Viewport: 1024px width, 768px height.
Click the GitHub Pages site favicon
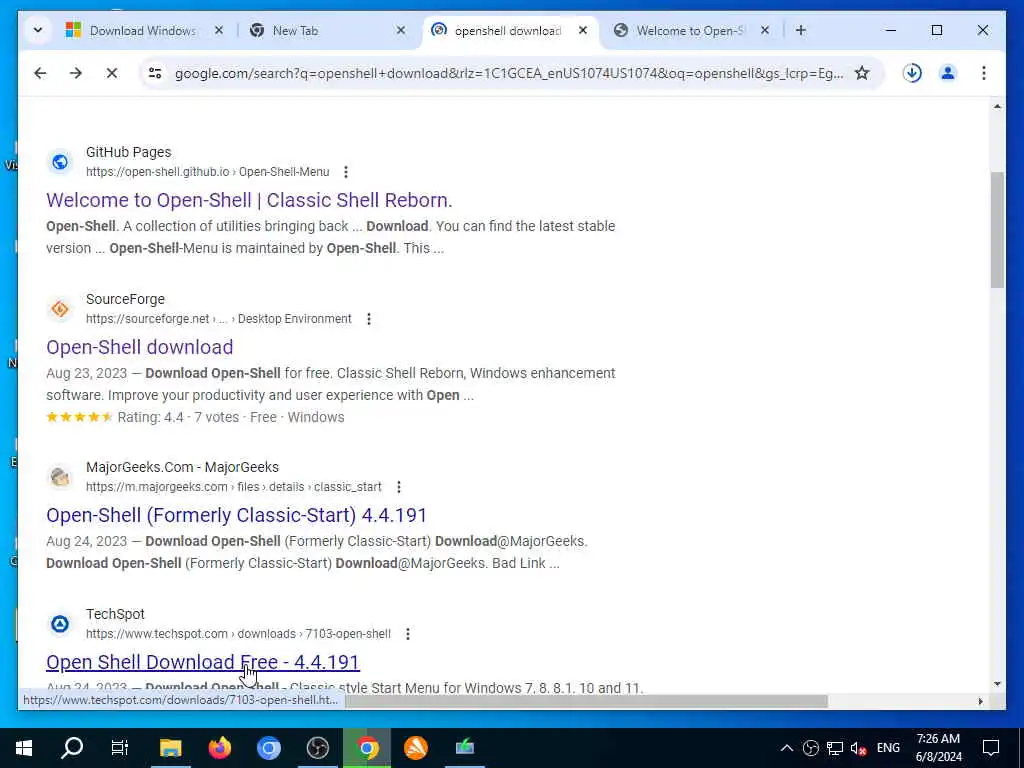[60, 162]
